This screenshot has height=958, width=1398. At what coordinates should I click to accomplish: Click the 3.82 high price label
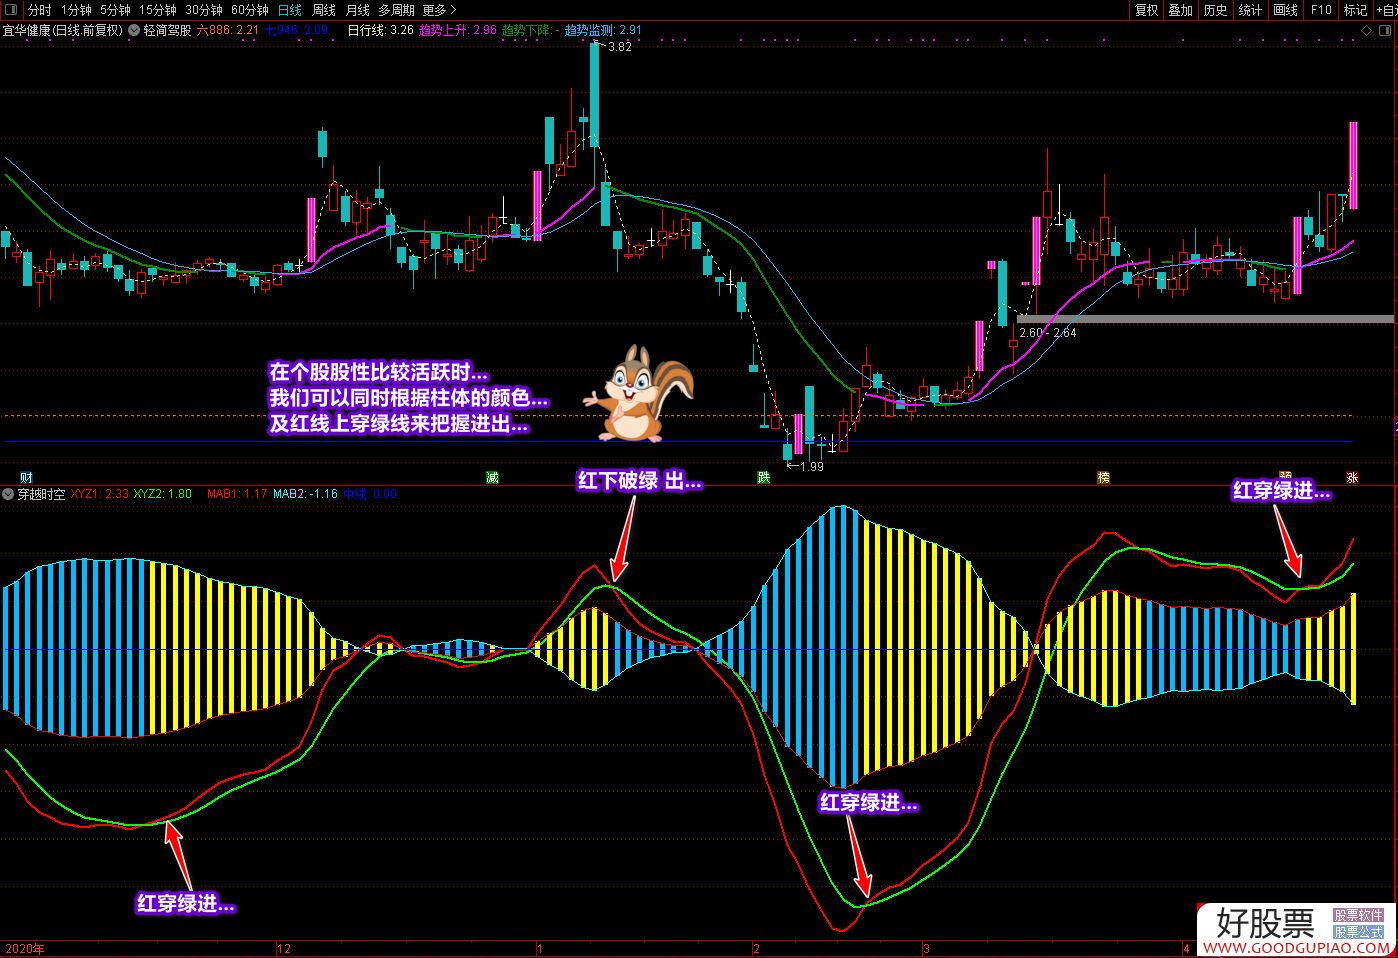620,46
